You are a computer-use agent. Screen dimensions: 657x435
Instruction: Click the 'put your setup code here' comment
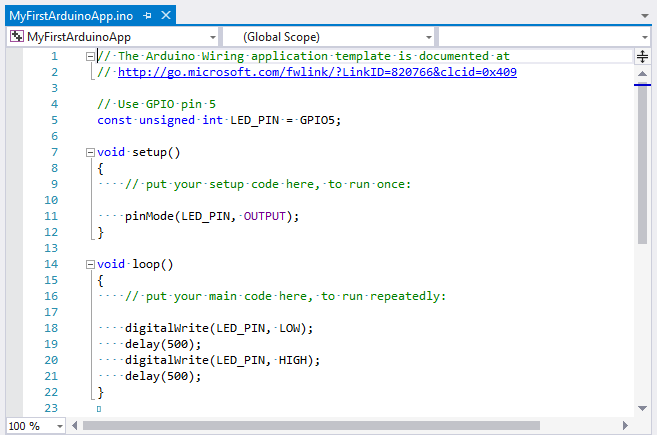point(268,184)
